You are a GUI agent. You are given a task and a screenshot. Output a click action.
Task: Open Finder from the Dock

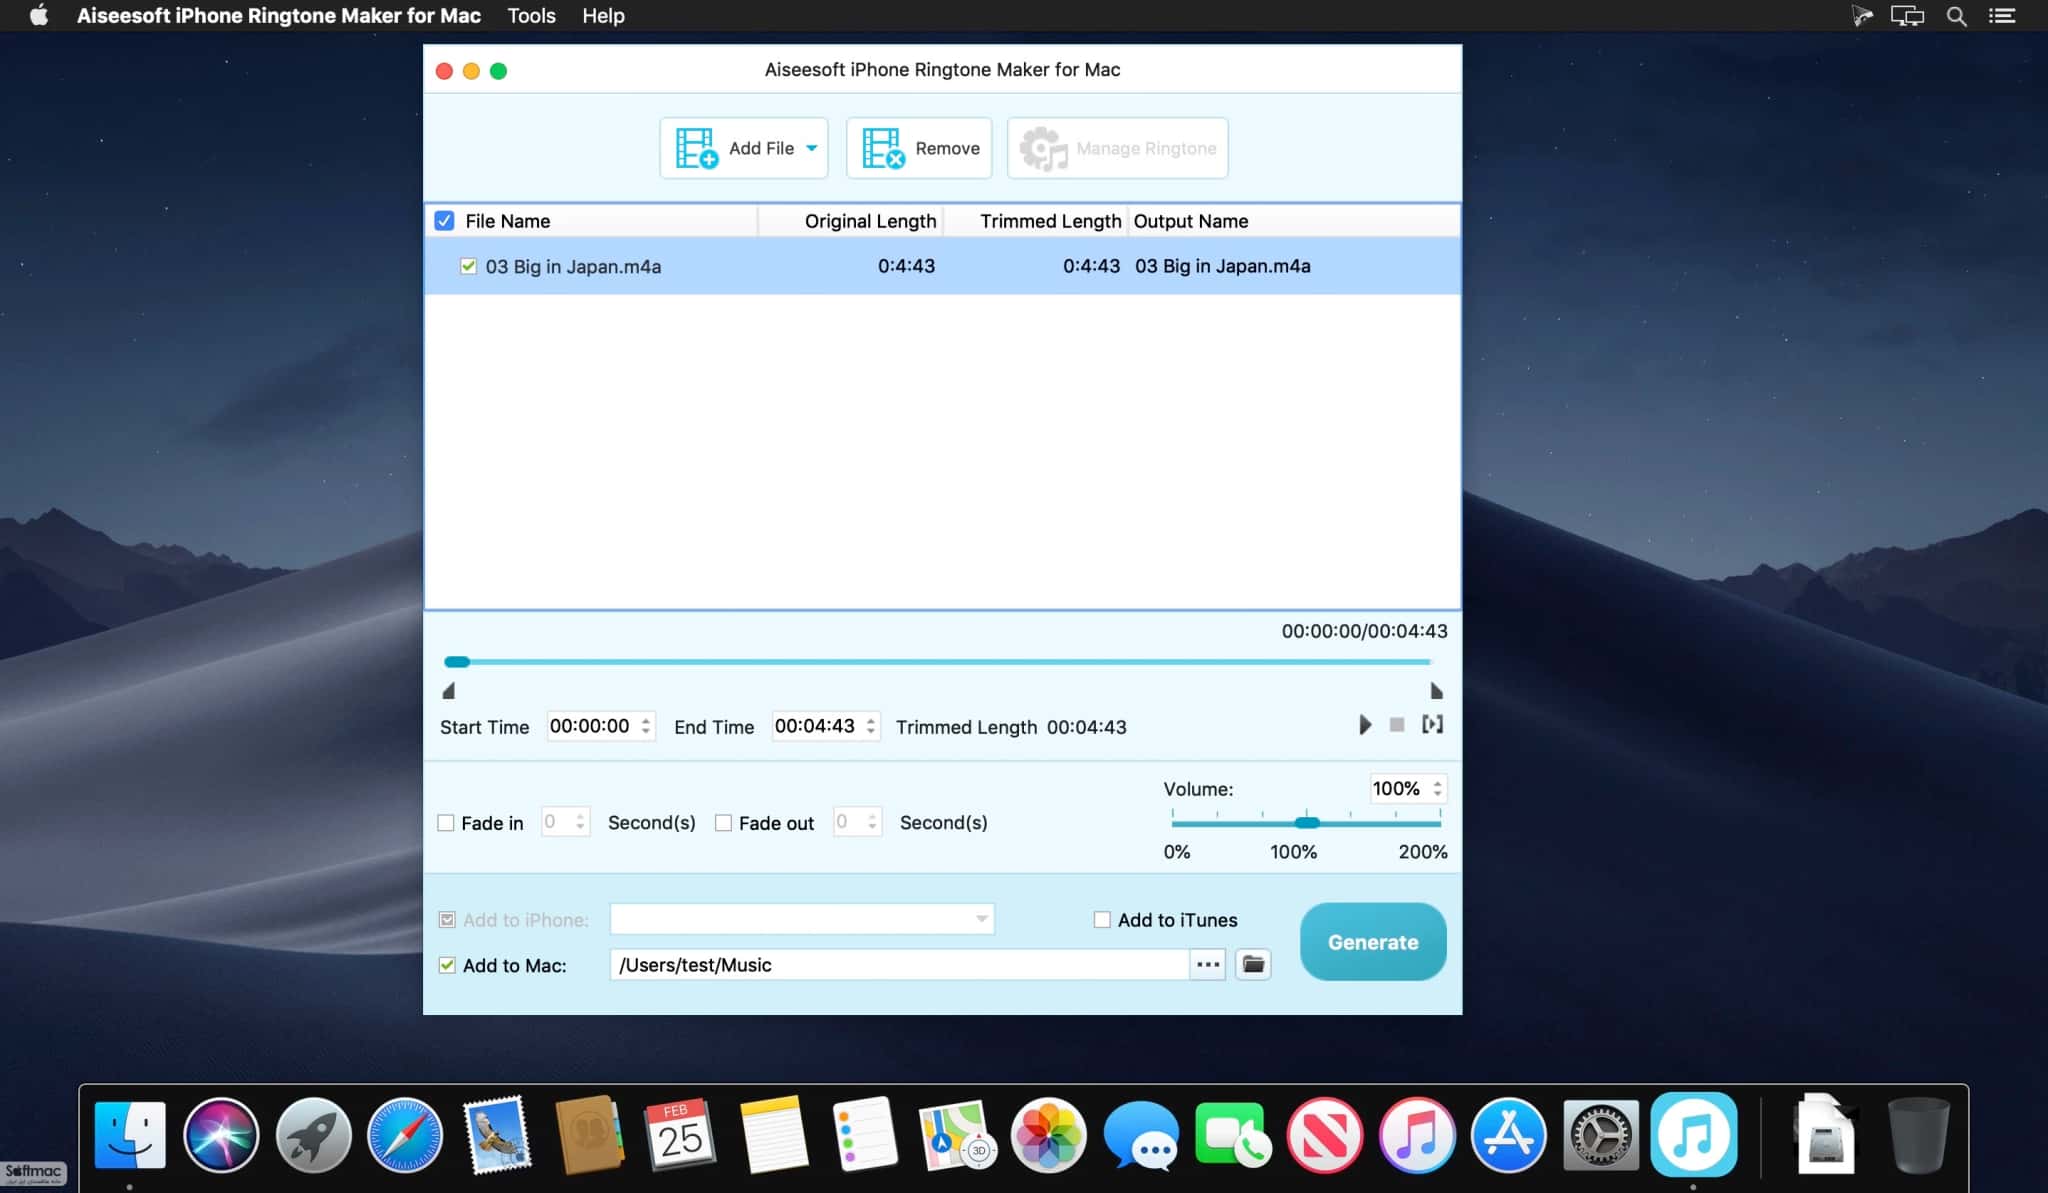click(x=130, y=1135)
